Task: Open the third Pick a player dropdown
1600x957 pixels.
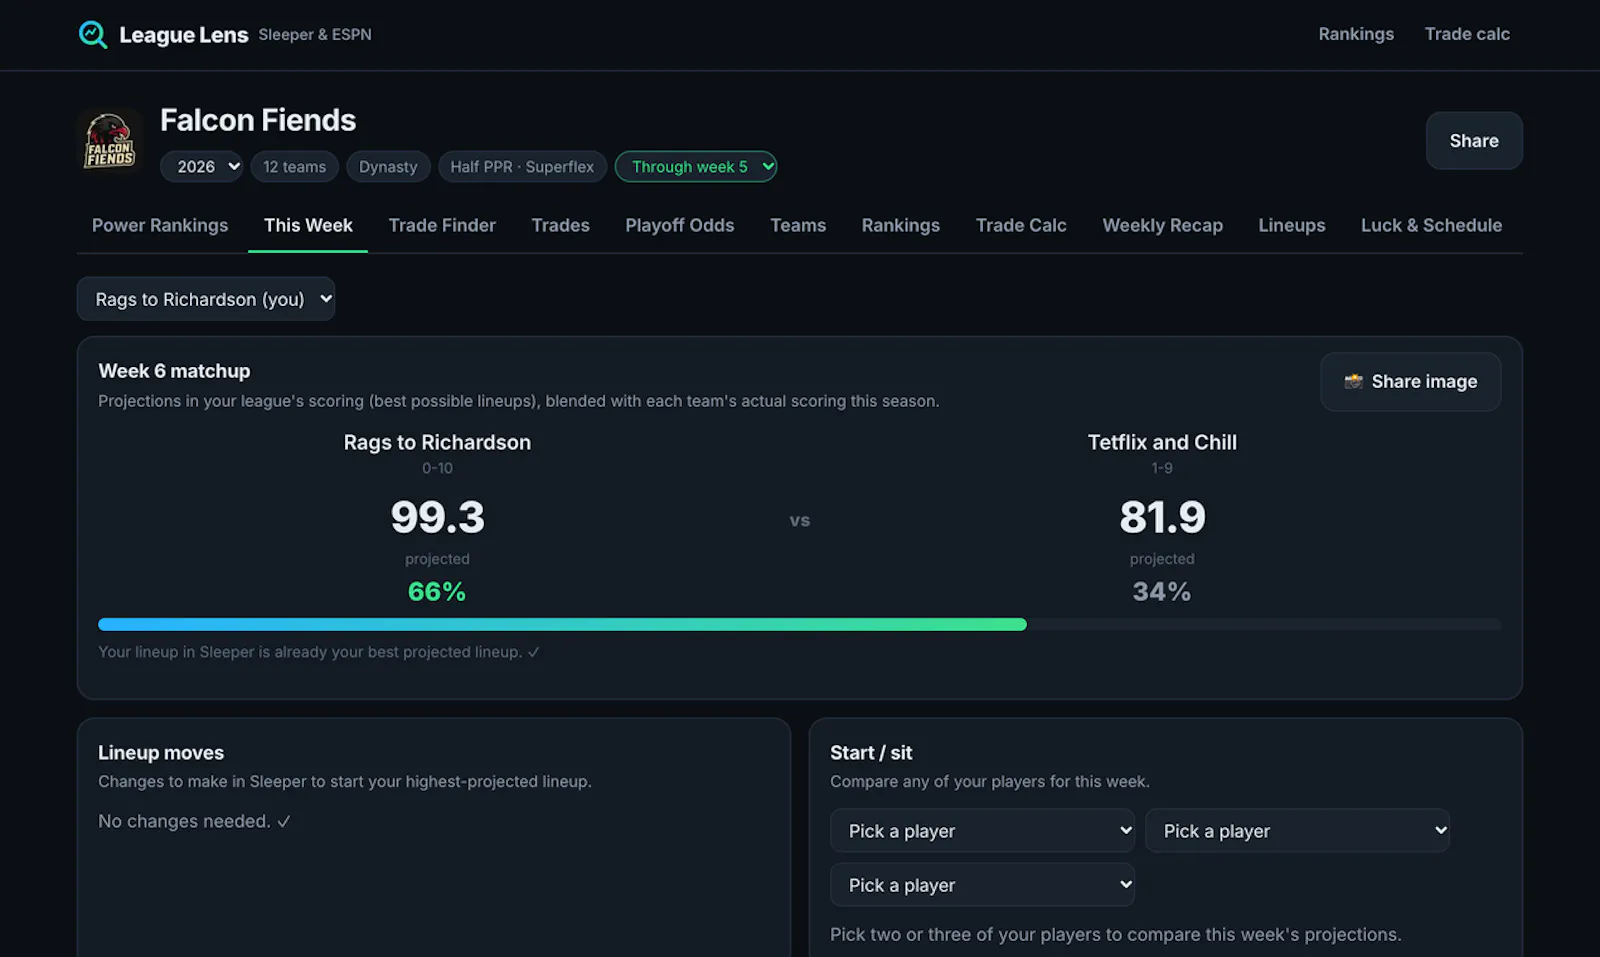Action: 983,885
